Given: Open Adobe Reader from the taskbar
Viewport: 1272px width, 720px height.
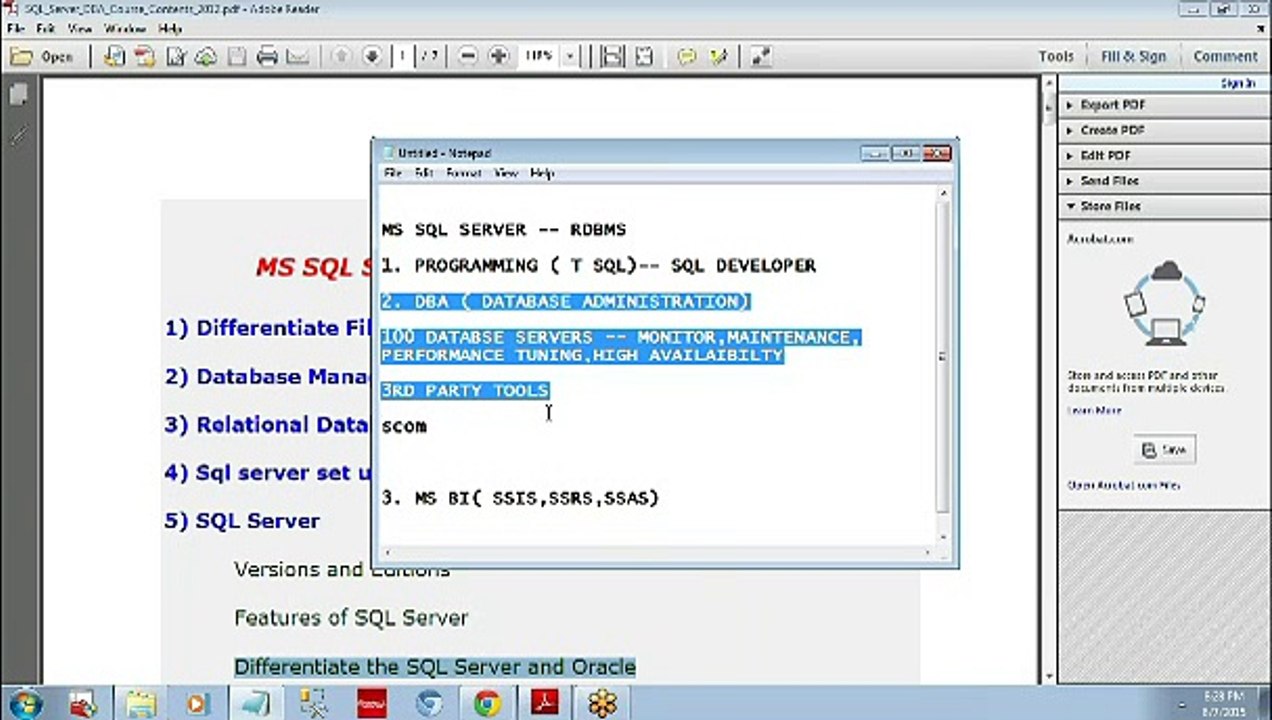Looking at the screenshot, I should point(545,703).
